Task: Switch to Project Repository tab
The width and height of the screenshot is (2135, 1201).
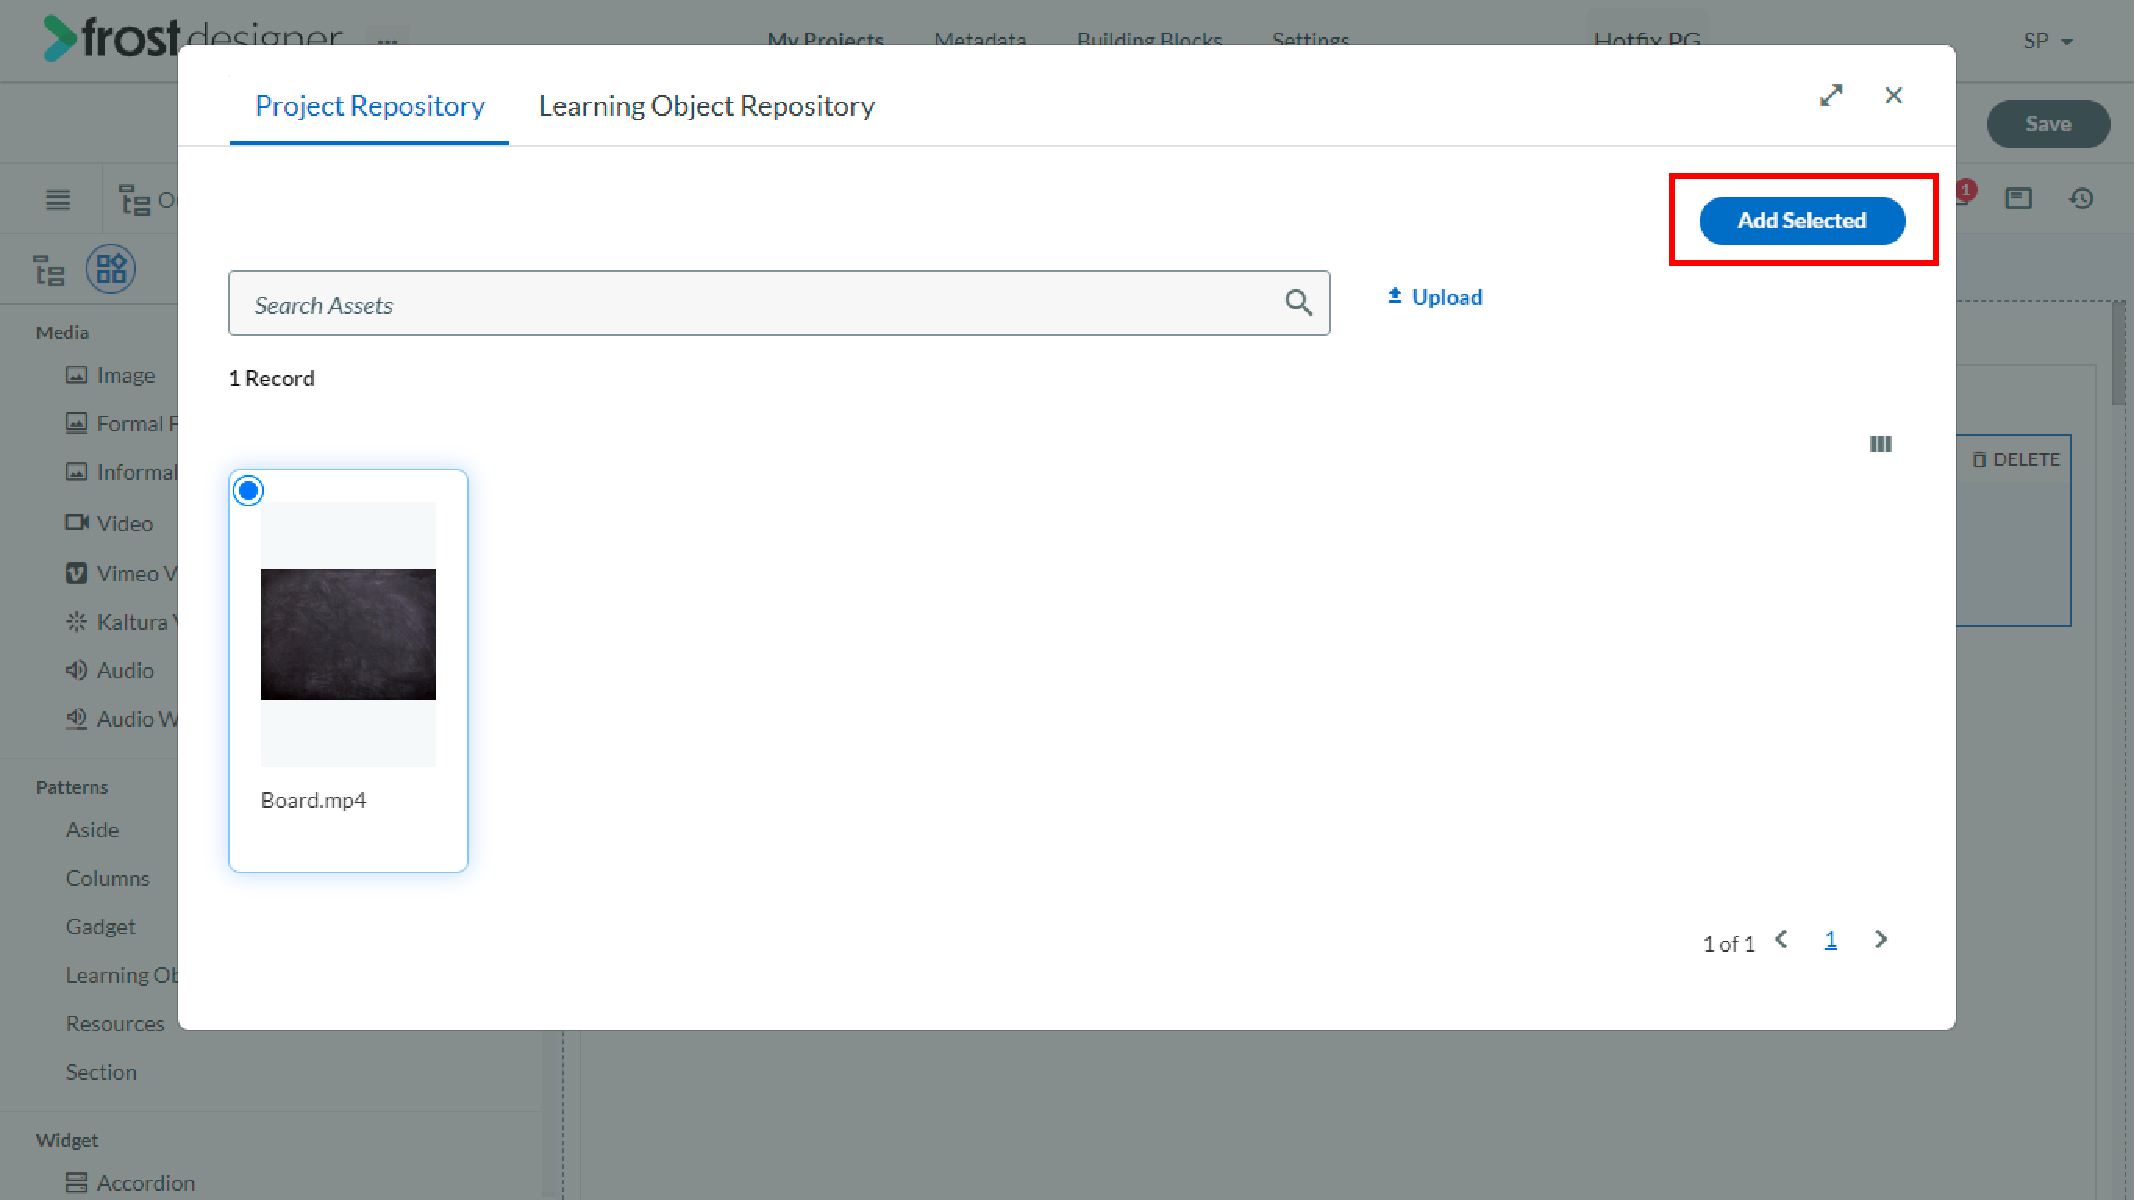Action: pyautogui.click(x=370, y=106)
